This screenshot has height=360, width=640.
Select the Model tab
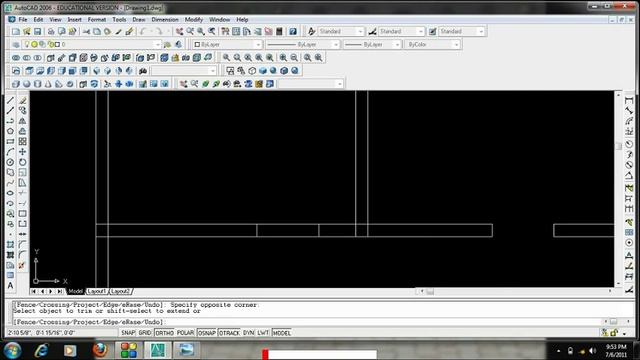[x=76, y=291]
